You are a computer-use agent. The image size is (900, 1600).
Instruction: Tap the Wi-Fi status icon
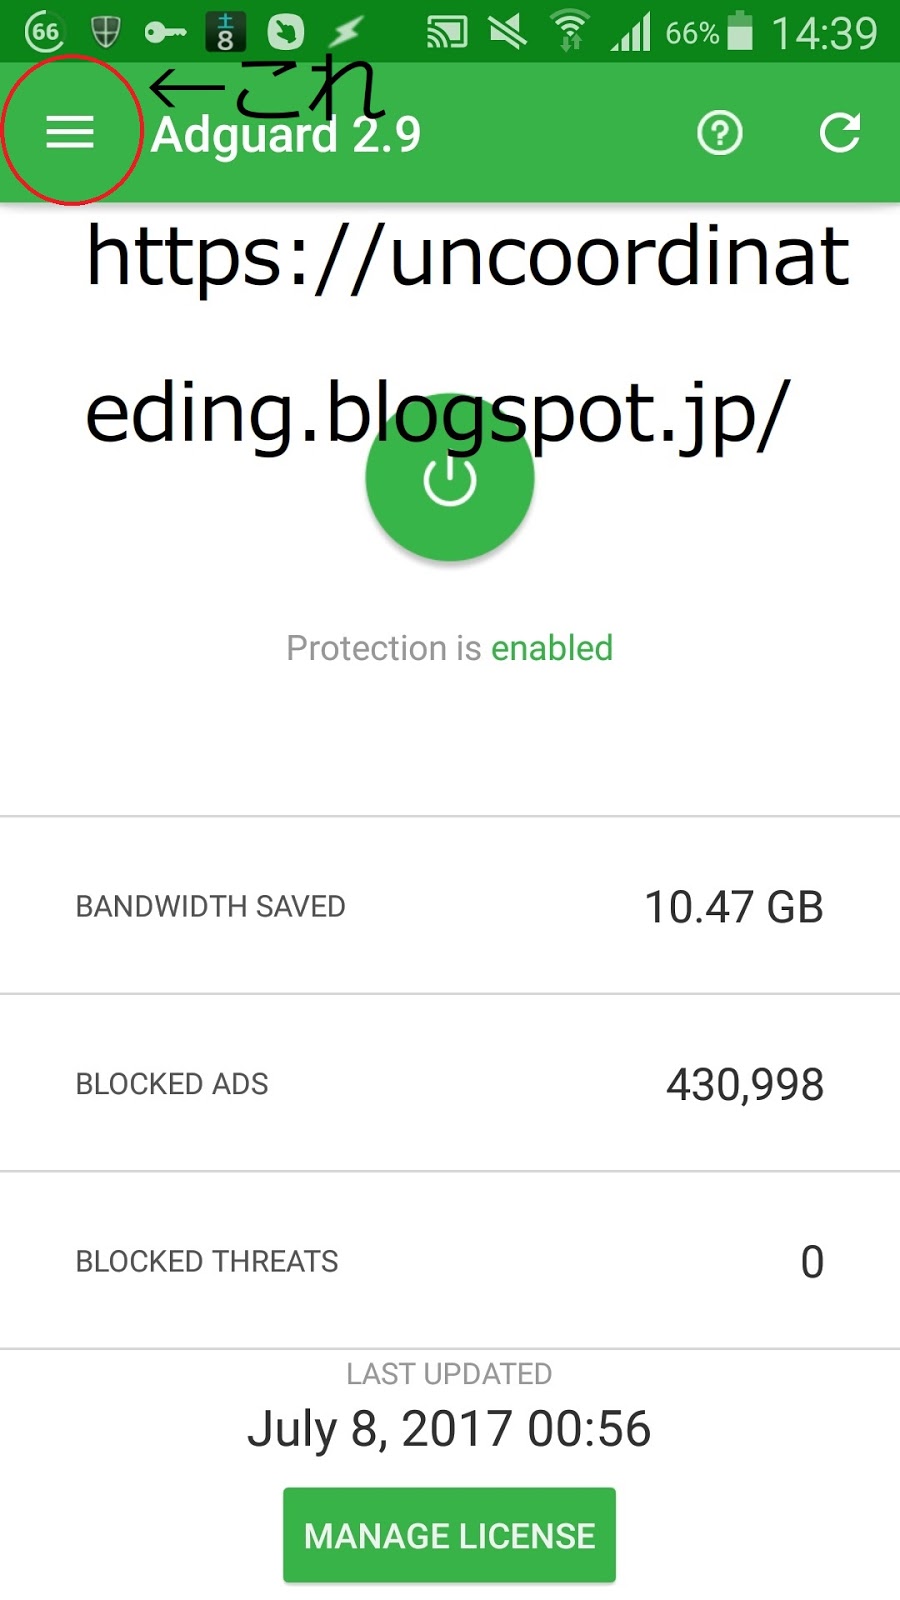[x=570, y=33]
